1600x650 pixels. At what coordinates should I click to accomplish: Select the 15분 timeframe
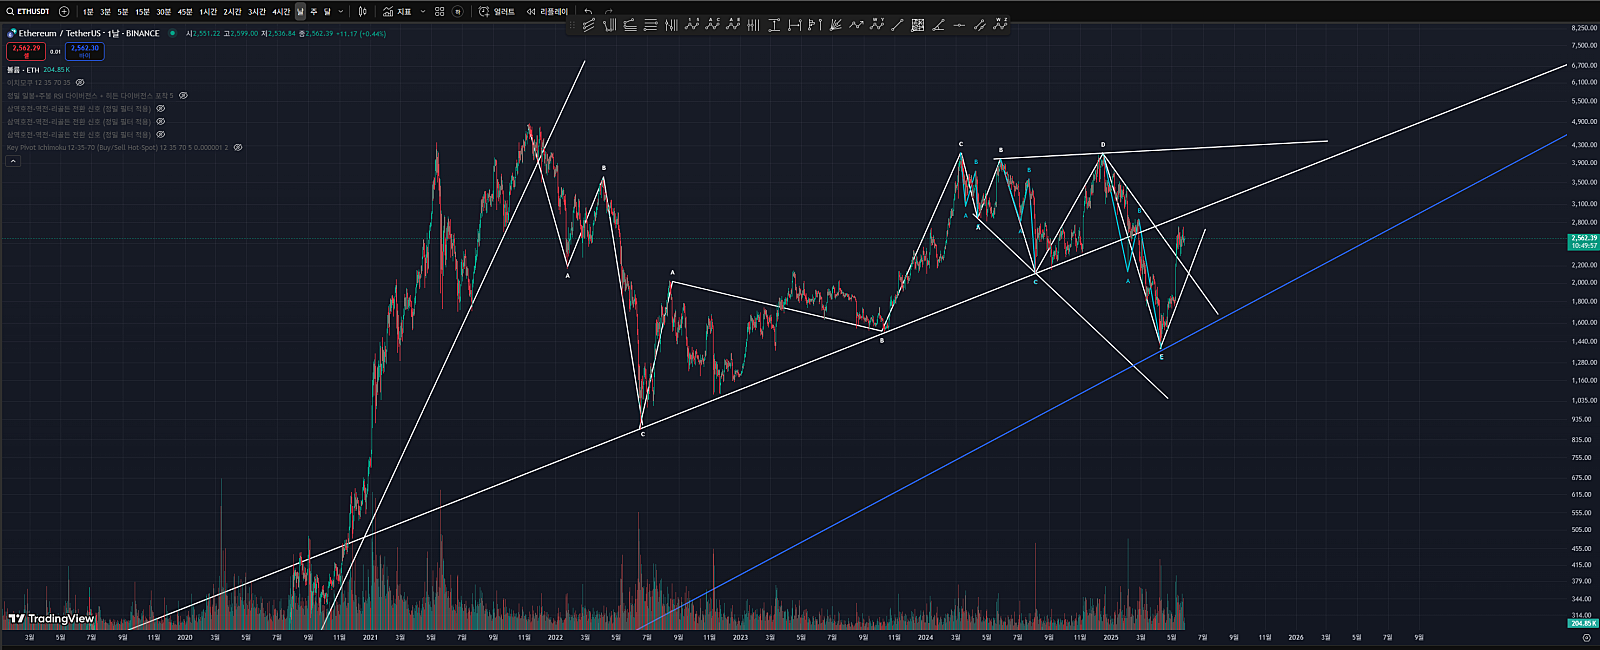[142, 12]
